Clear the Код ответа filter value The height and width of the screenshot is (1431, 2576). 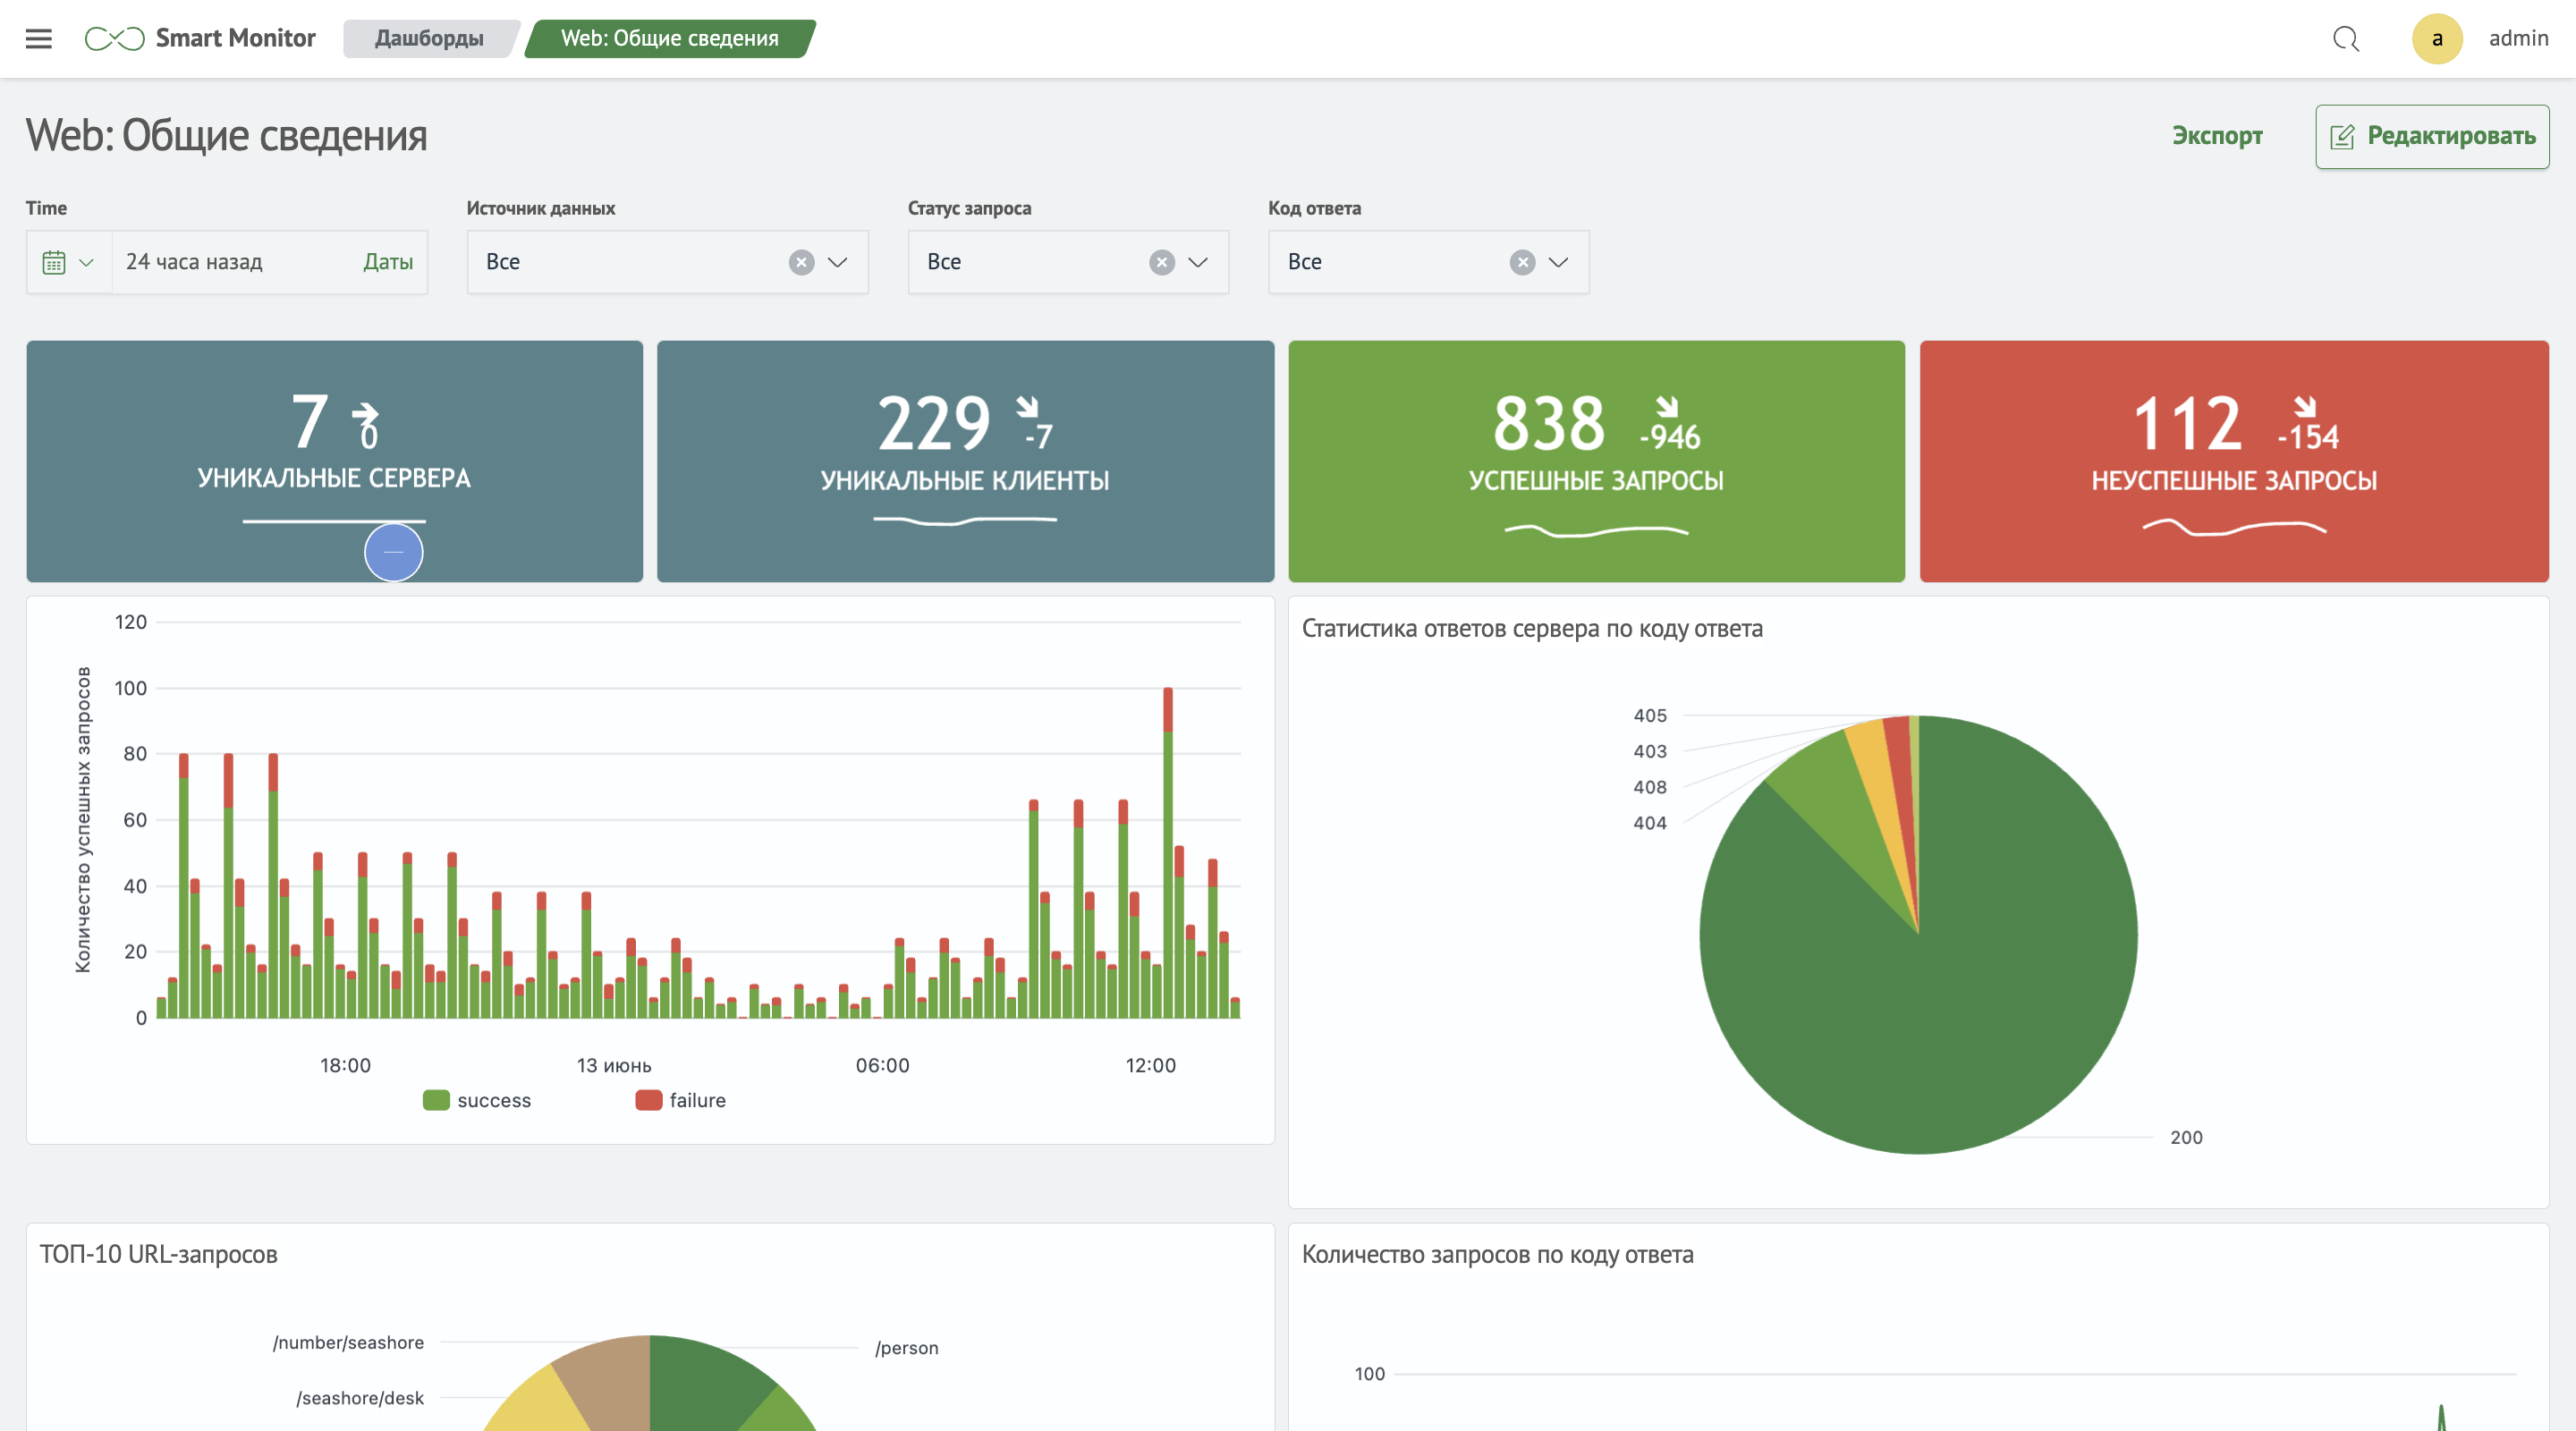1522,262
